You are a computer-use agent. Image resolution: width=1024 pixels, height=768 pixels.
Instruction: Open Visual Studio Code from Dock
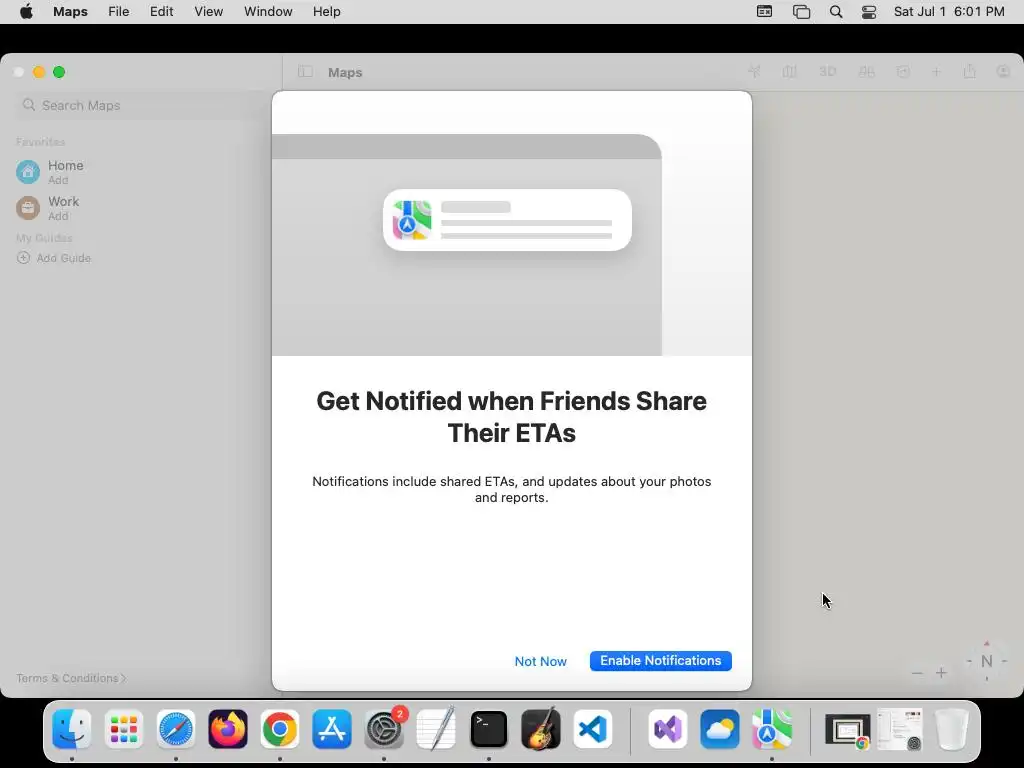(x=593, y=729)
